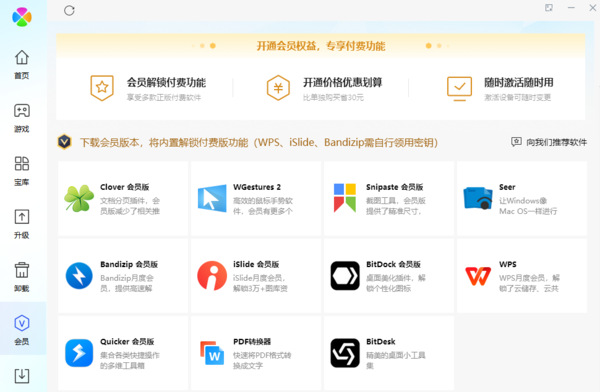Open the downloads icon in the sidebar

coord(22,376)
